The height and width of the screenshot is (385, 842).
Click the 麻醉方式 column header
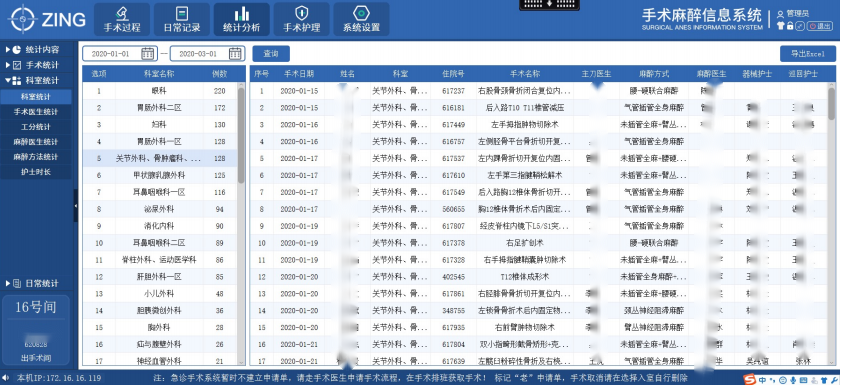tap(654, 74)
